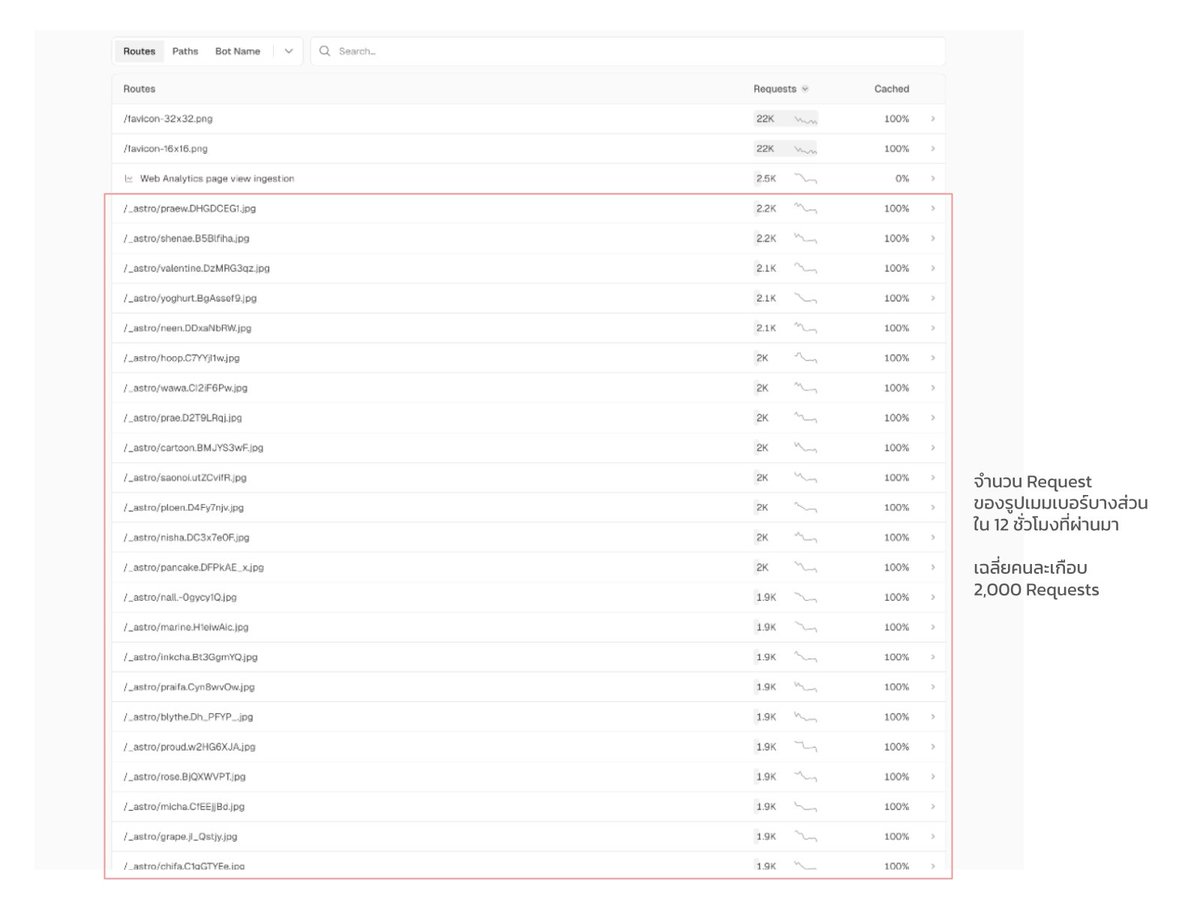The height and width of the screenshot is (900, 1200).
Task: Open the /_astro/shenae.B5Blfiha.jpg route
Action: [186, 239]
